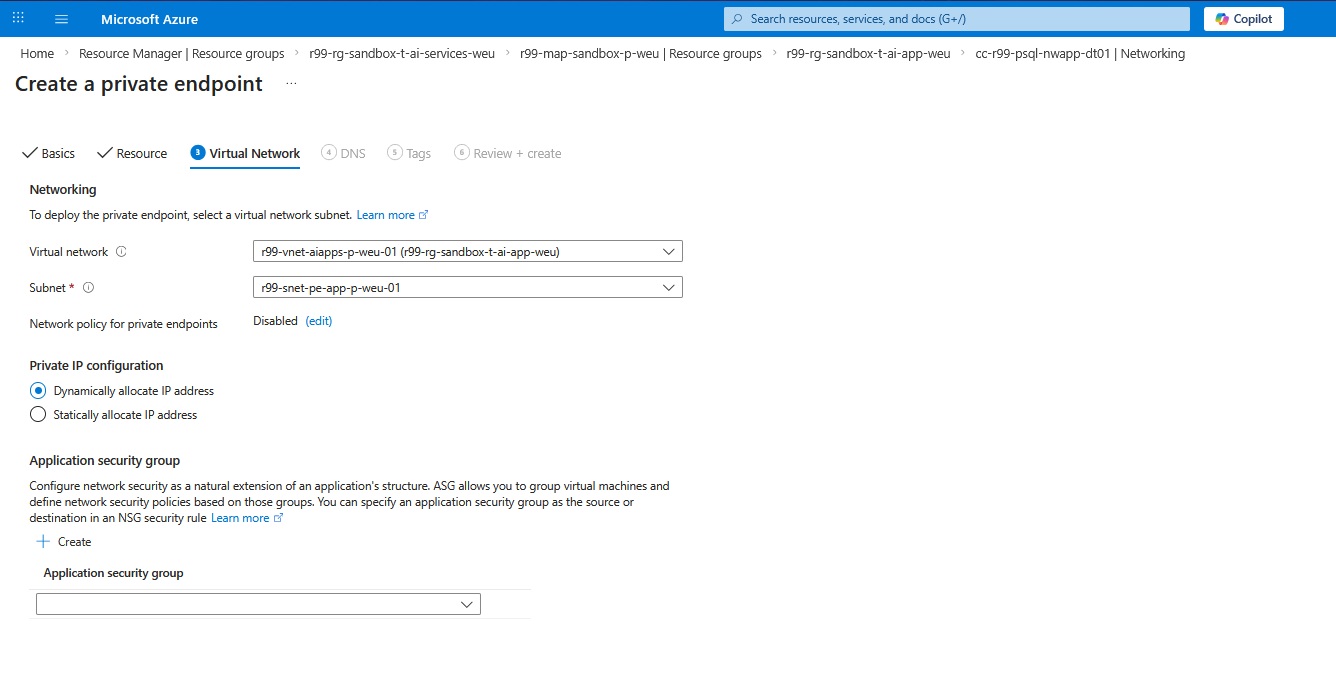Open Copilot from the top bar

pyautogui.click(x=1243, y=18)
